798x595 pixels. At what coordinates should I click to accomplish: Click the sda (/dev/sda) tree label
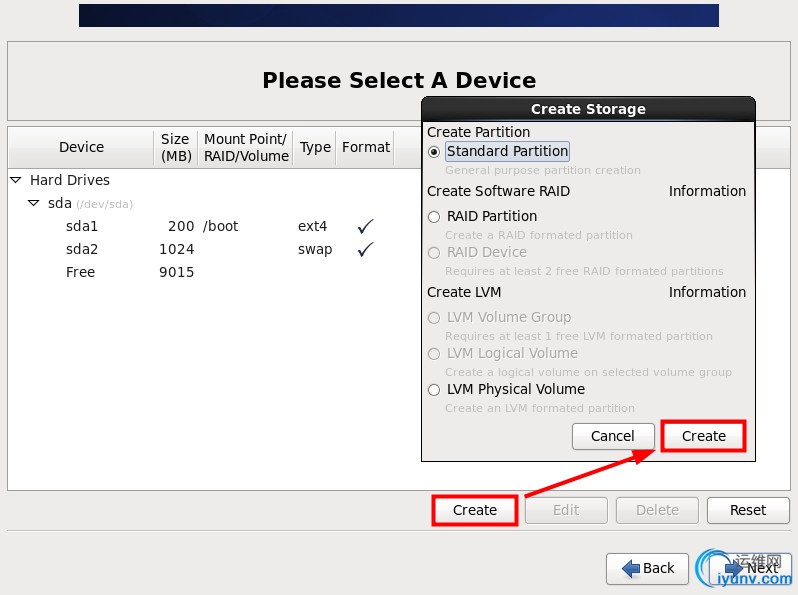(x=90, y=204)
